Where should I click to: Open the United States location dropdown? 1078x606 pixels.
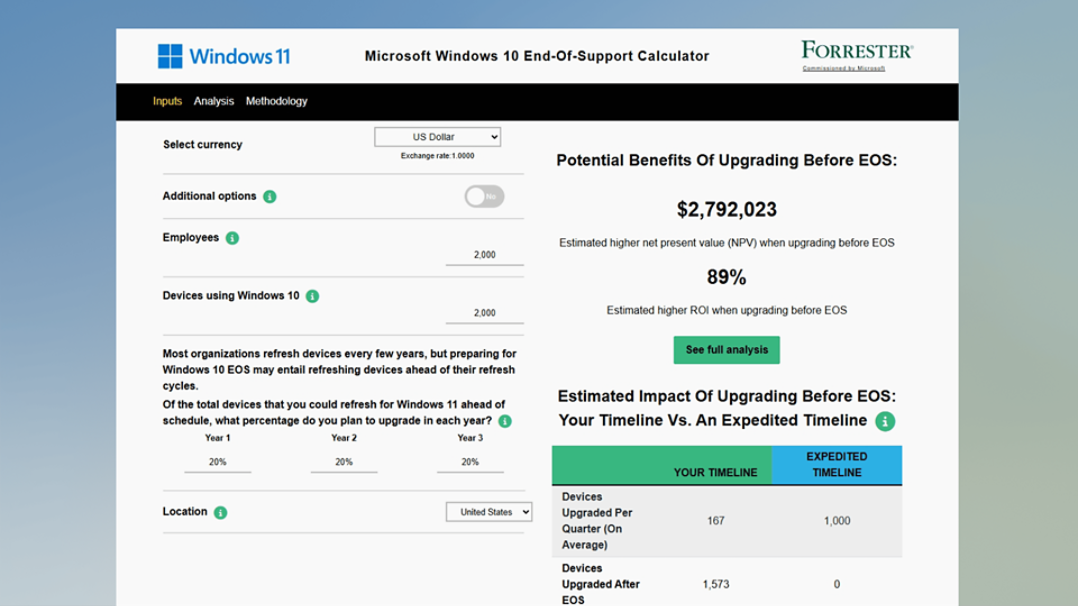pos(489,512)
